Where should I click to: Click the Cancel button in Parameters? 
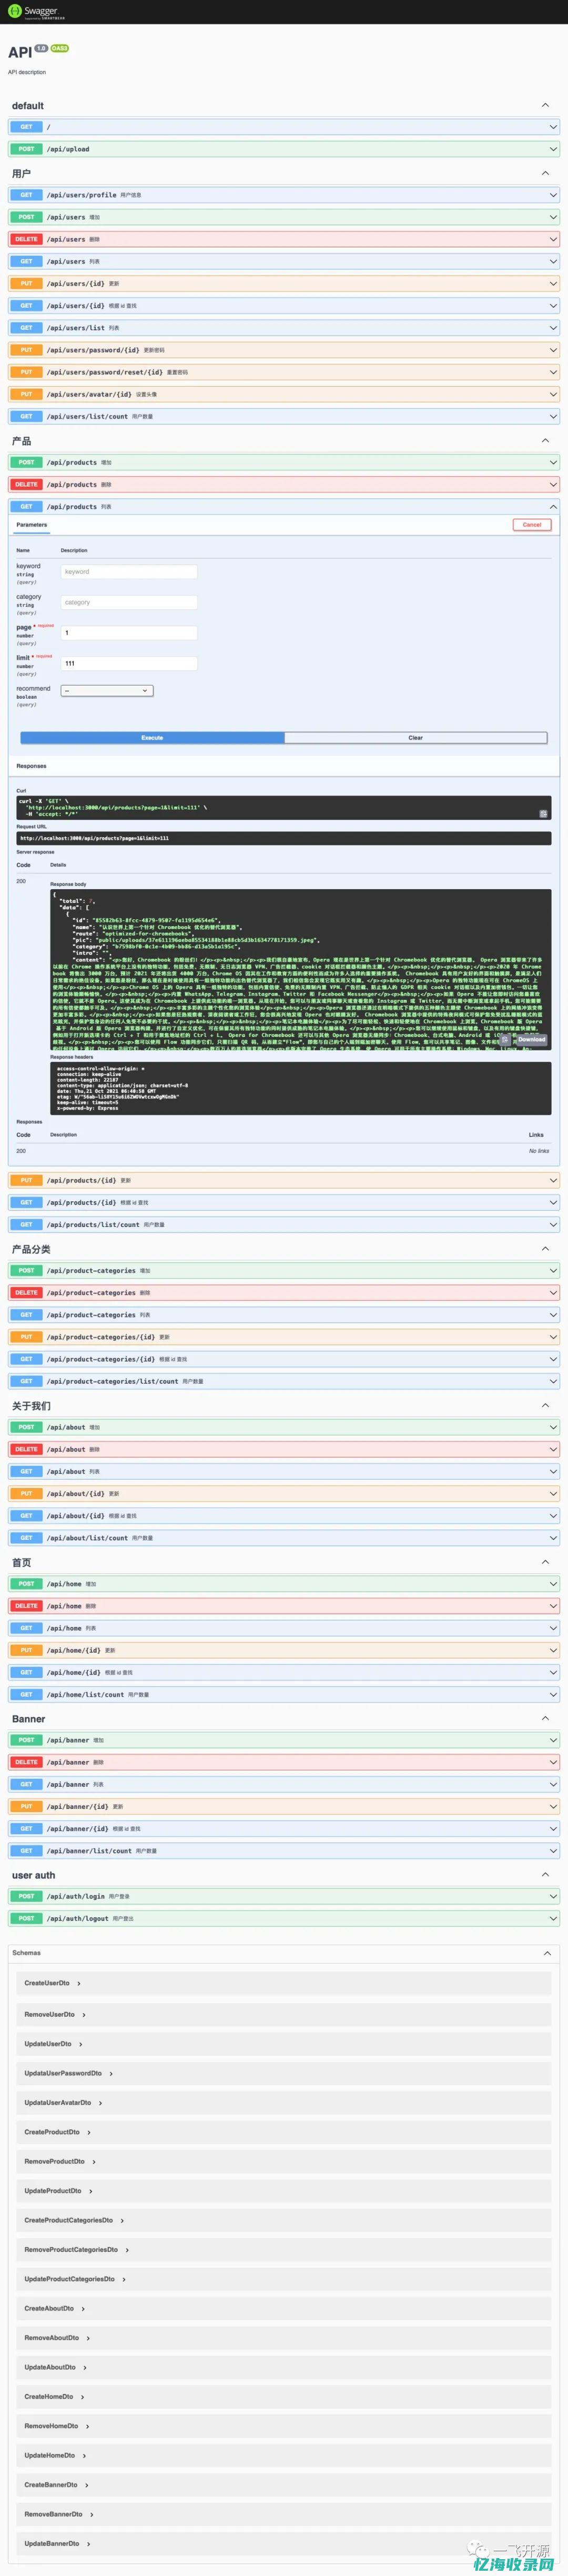(x=531, y=524)
